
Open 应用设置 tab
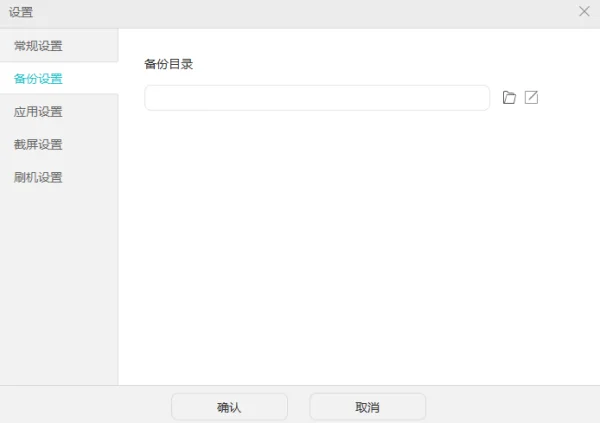click(x=59, y=111)
